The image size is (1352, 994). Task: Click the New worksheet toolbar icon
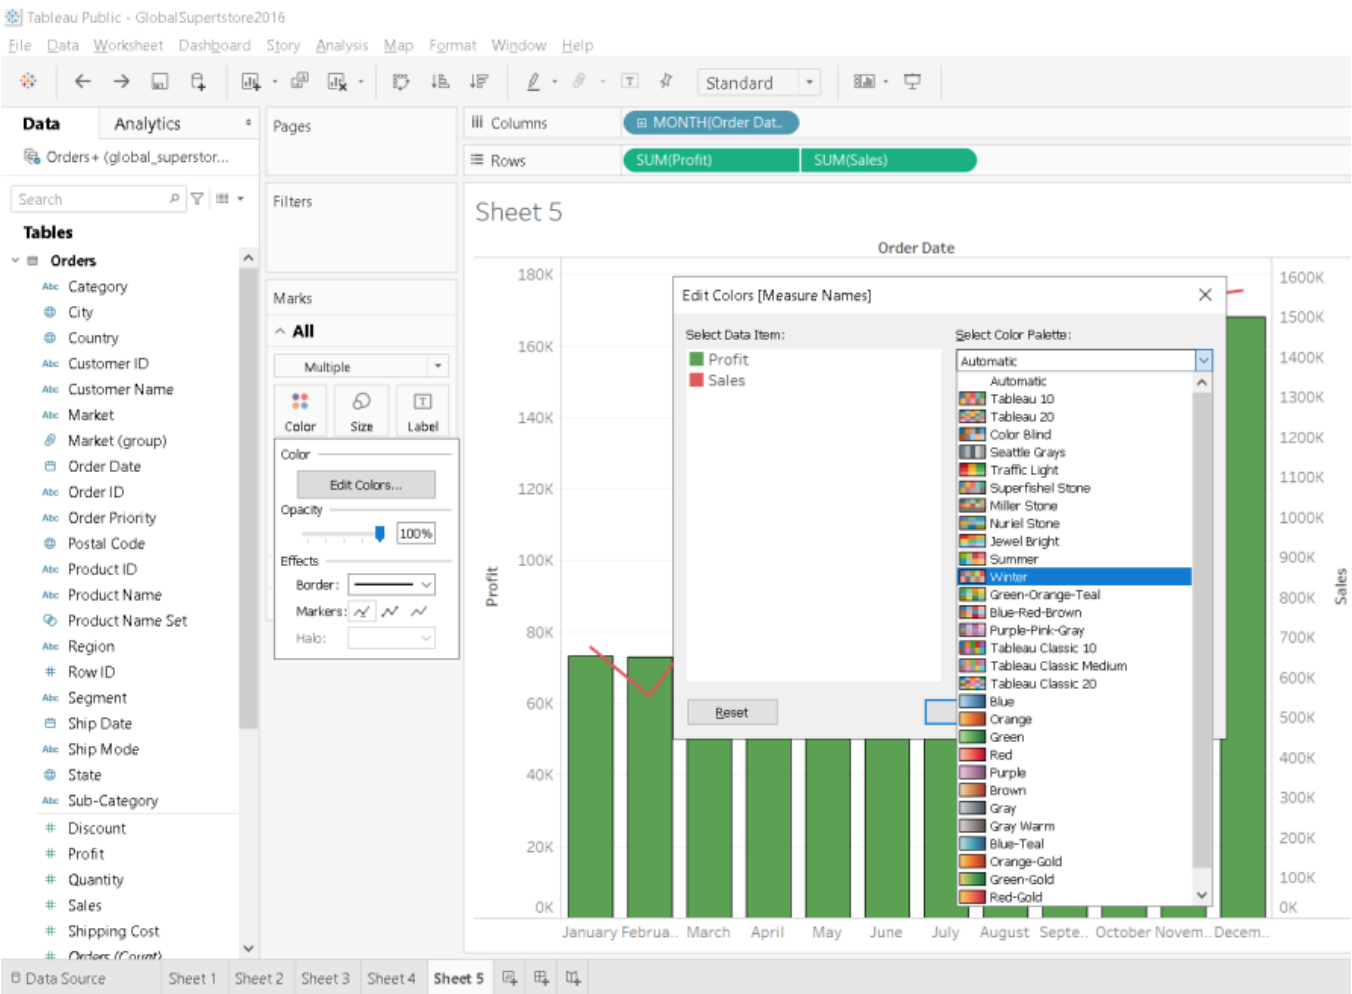tap(251, 81)
